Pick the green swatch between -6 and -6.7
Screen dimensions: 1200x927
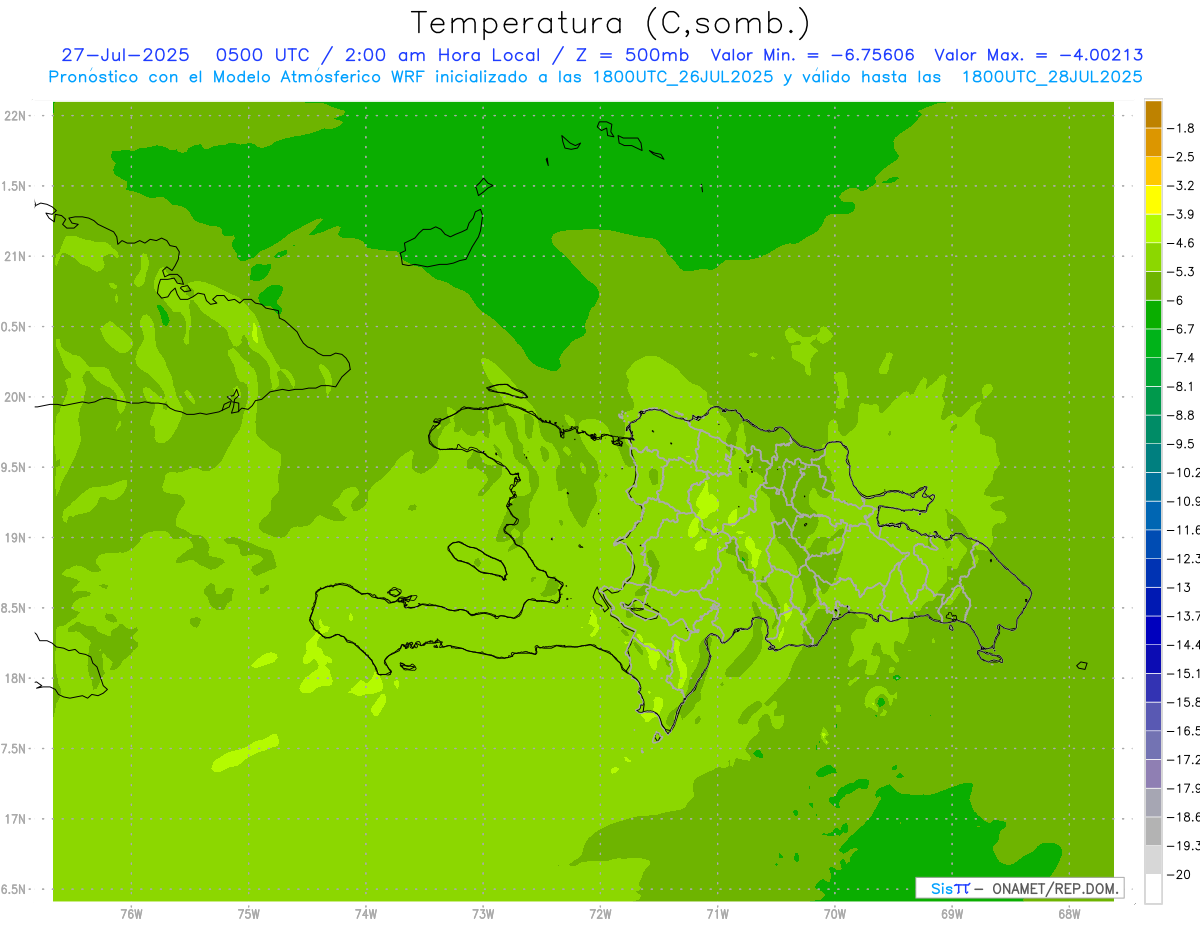coord(1153,315)
